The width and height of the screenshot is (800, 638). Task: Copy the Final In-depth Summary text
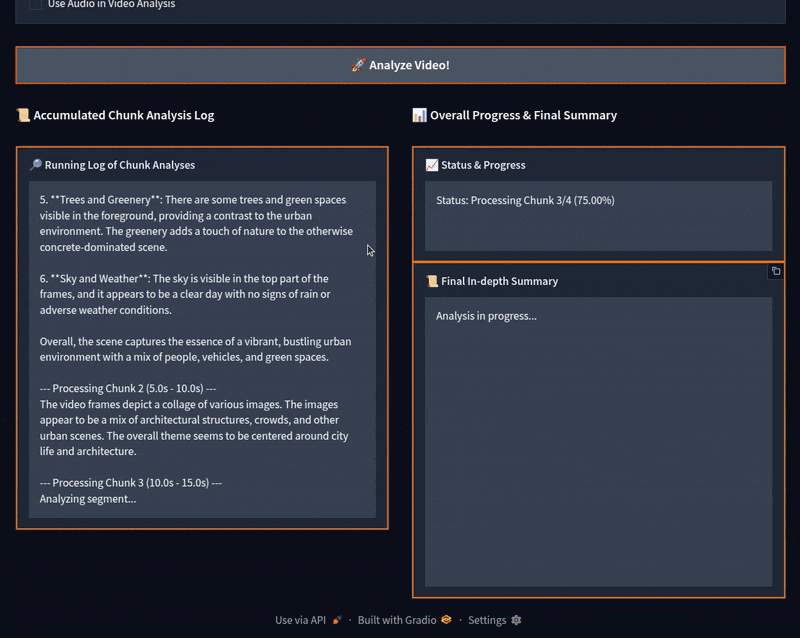(775, 272)
